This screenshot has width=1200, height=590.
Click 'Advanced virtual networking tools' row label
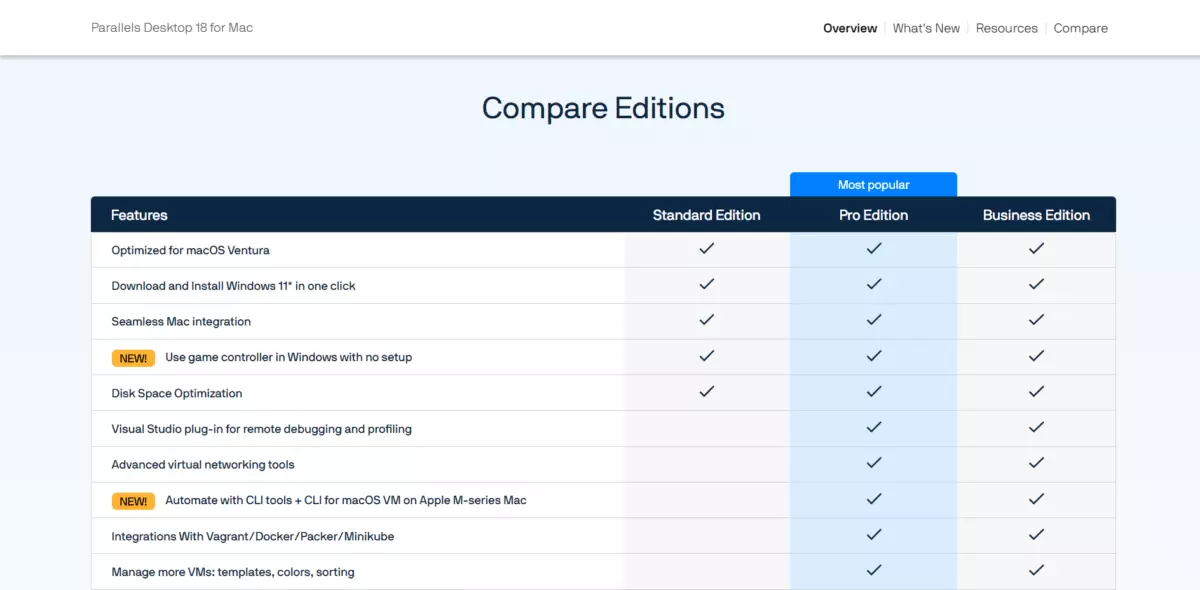click(x=203, y=465)
